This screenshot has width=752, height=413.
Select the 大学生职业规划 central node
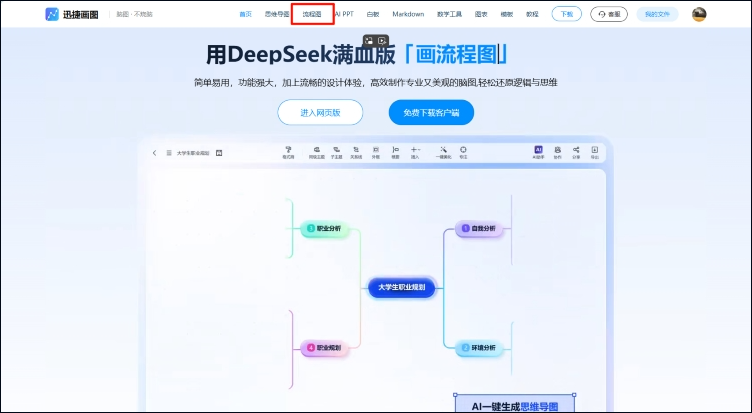coord(401,287)
